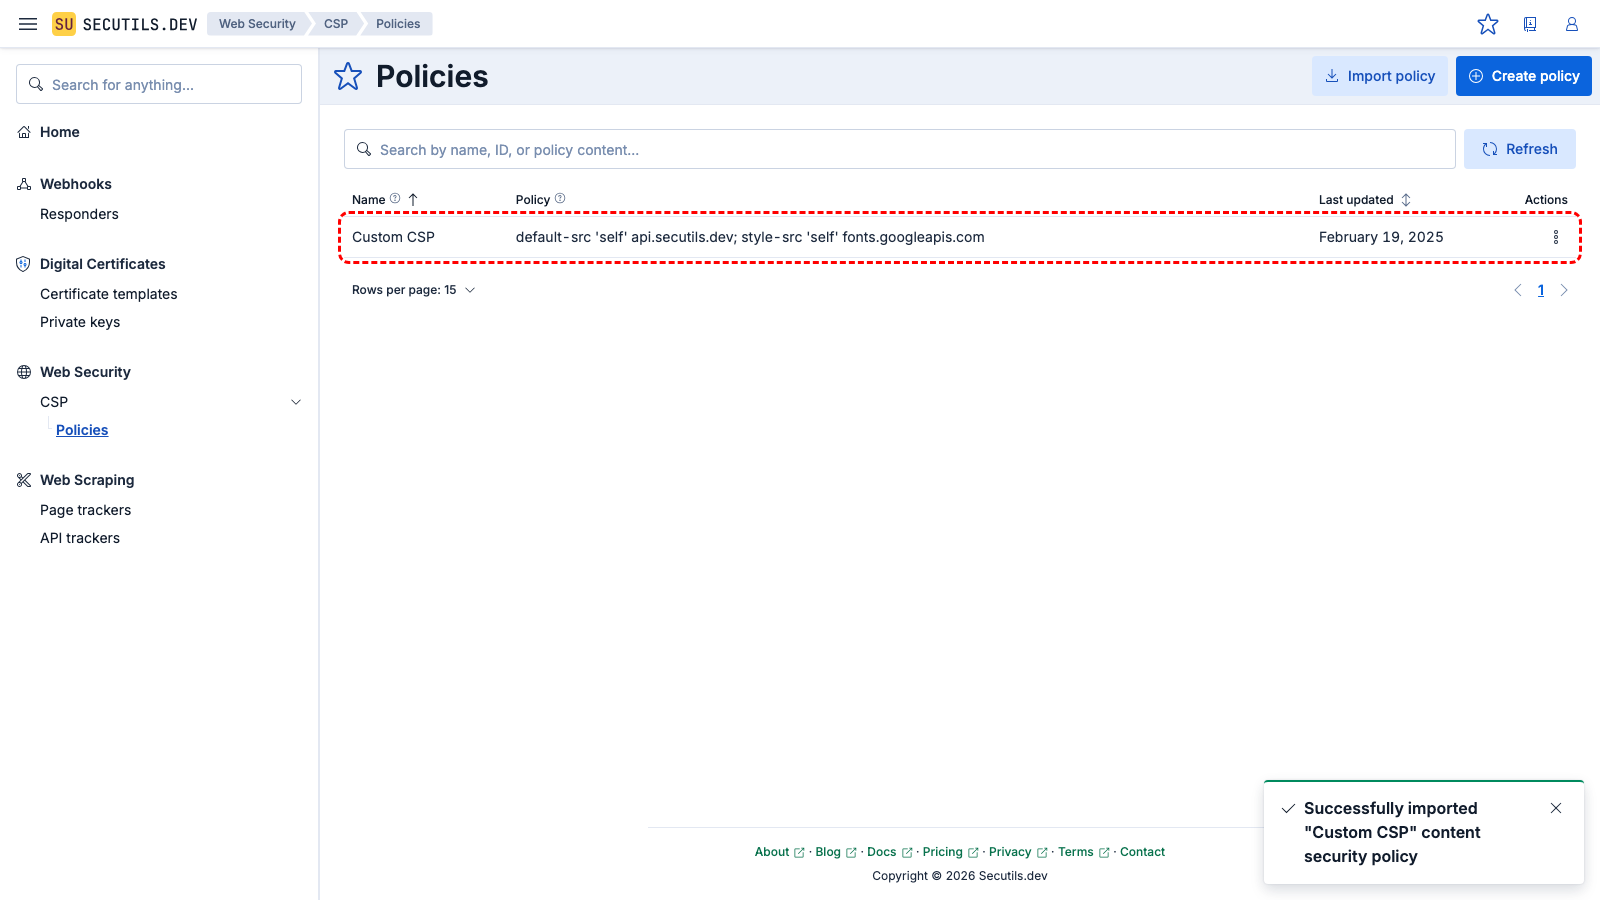Open the Pricing link in the footer
Screen dimensions: 1600x900
tap(944, 851)
